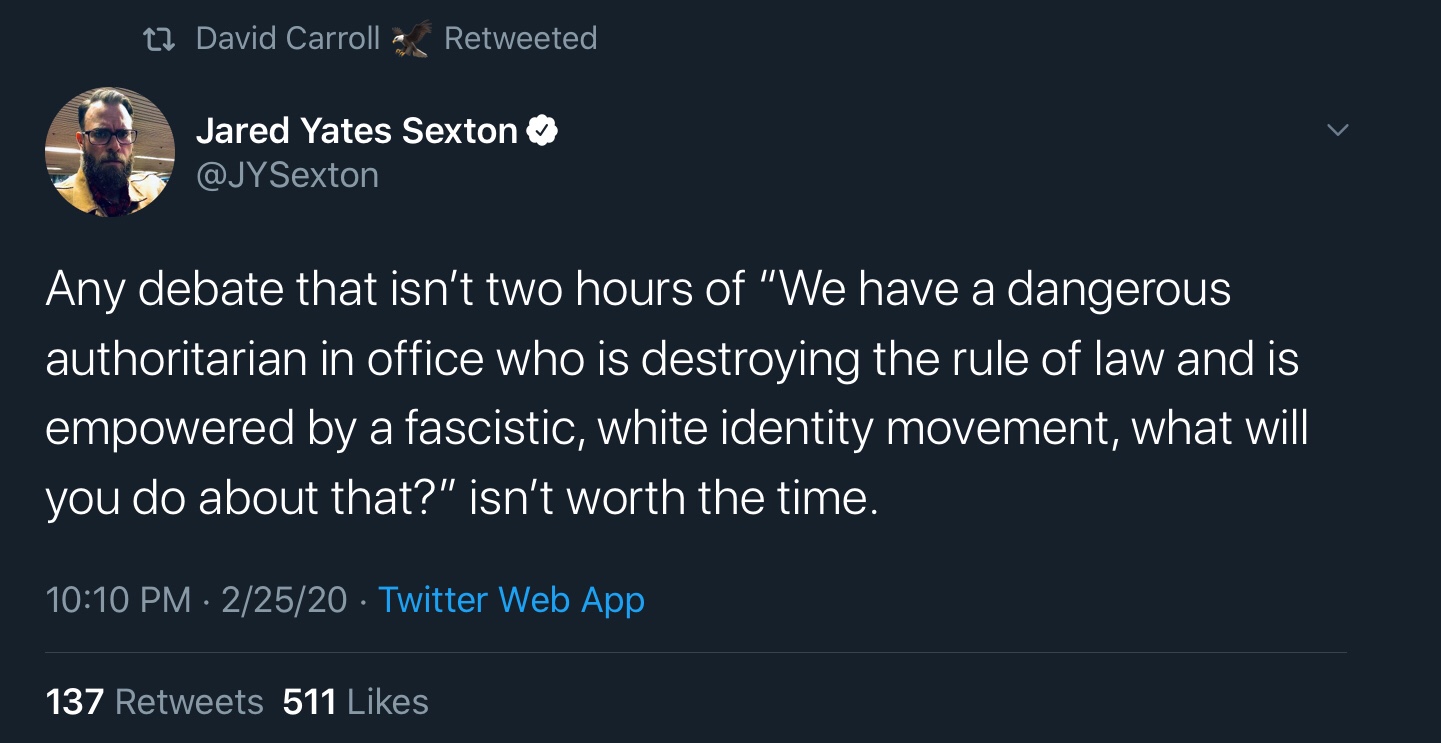Open the Twitter Web App source link
This screenshot has height=743, width=1441.
coord(511,600)
